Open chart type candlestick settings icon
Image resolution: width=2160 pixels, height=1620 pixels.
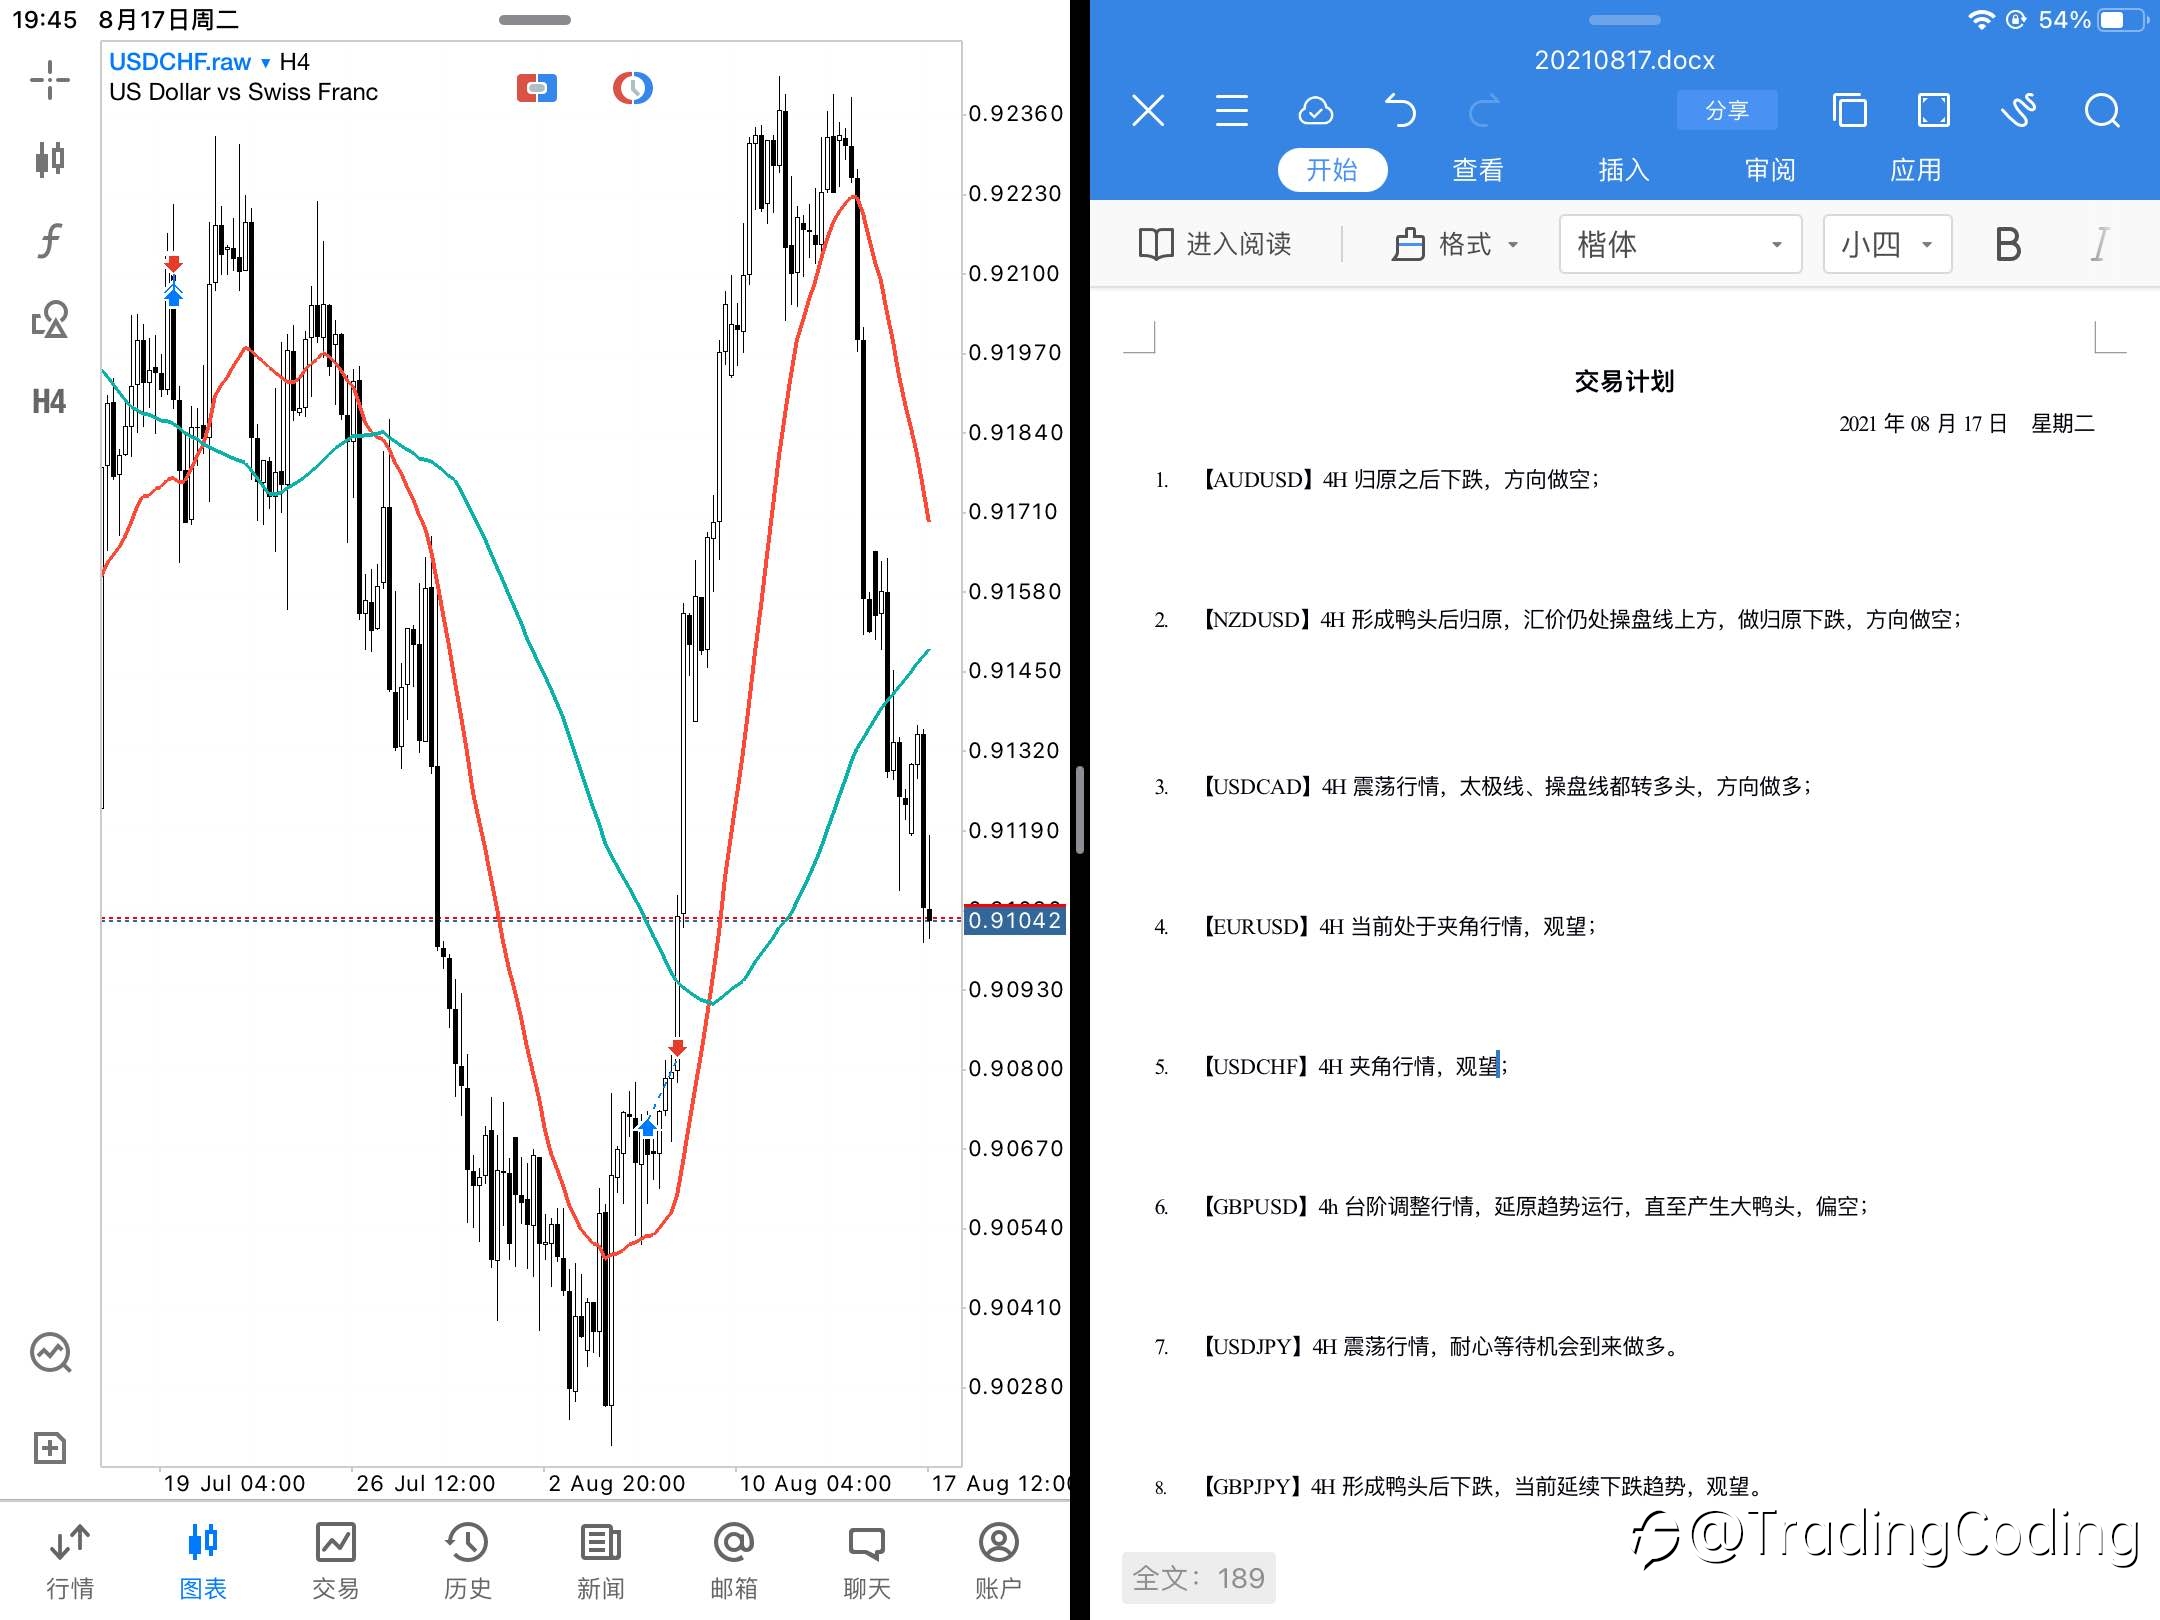click(x=49, y=159)
